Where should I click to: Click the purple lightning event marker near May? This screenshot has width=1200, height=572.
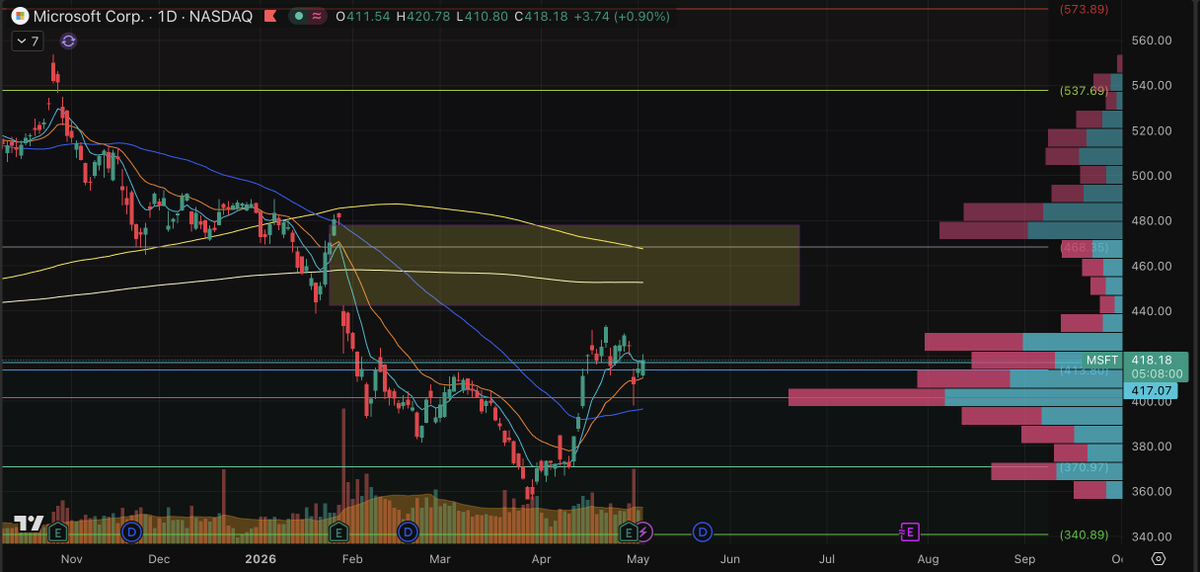645,531
